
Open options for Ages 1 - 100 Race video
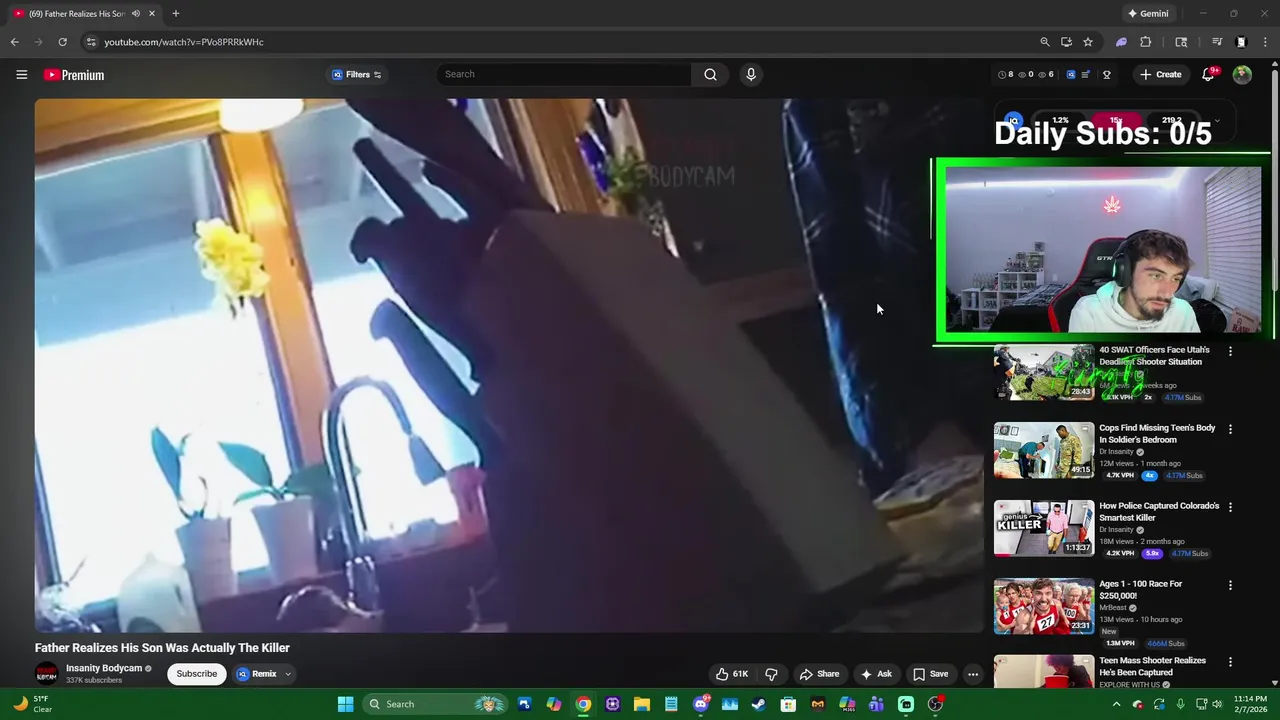1230,585
